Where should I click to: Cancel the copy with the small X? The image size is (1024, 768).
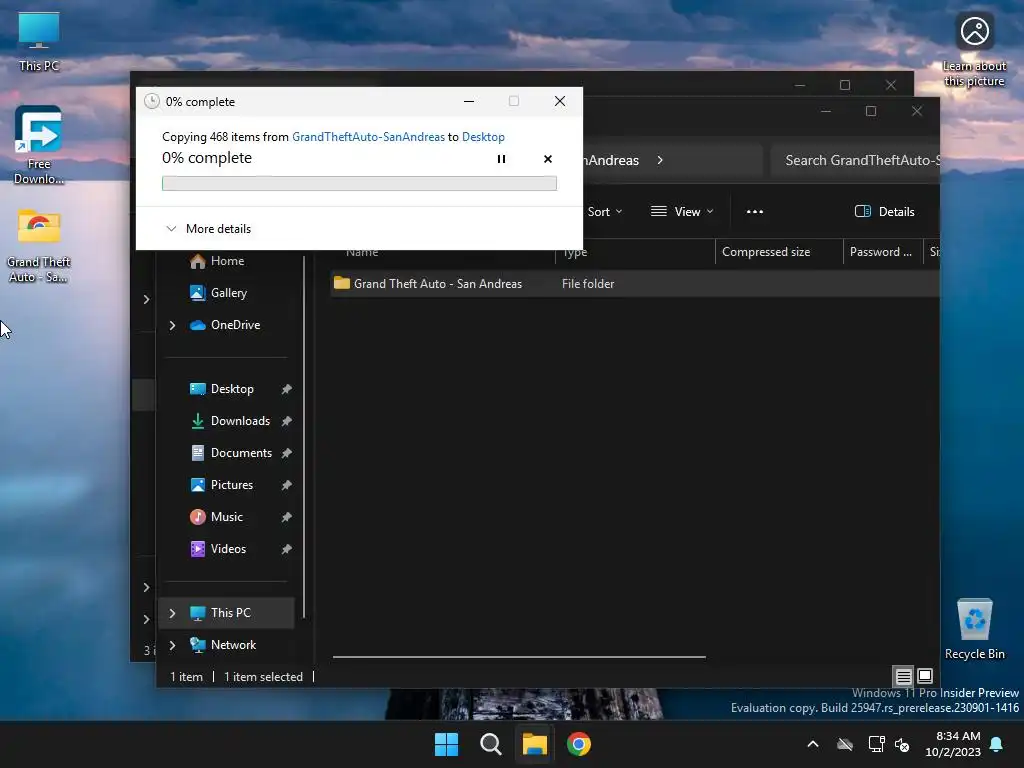point(547,159)
